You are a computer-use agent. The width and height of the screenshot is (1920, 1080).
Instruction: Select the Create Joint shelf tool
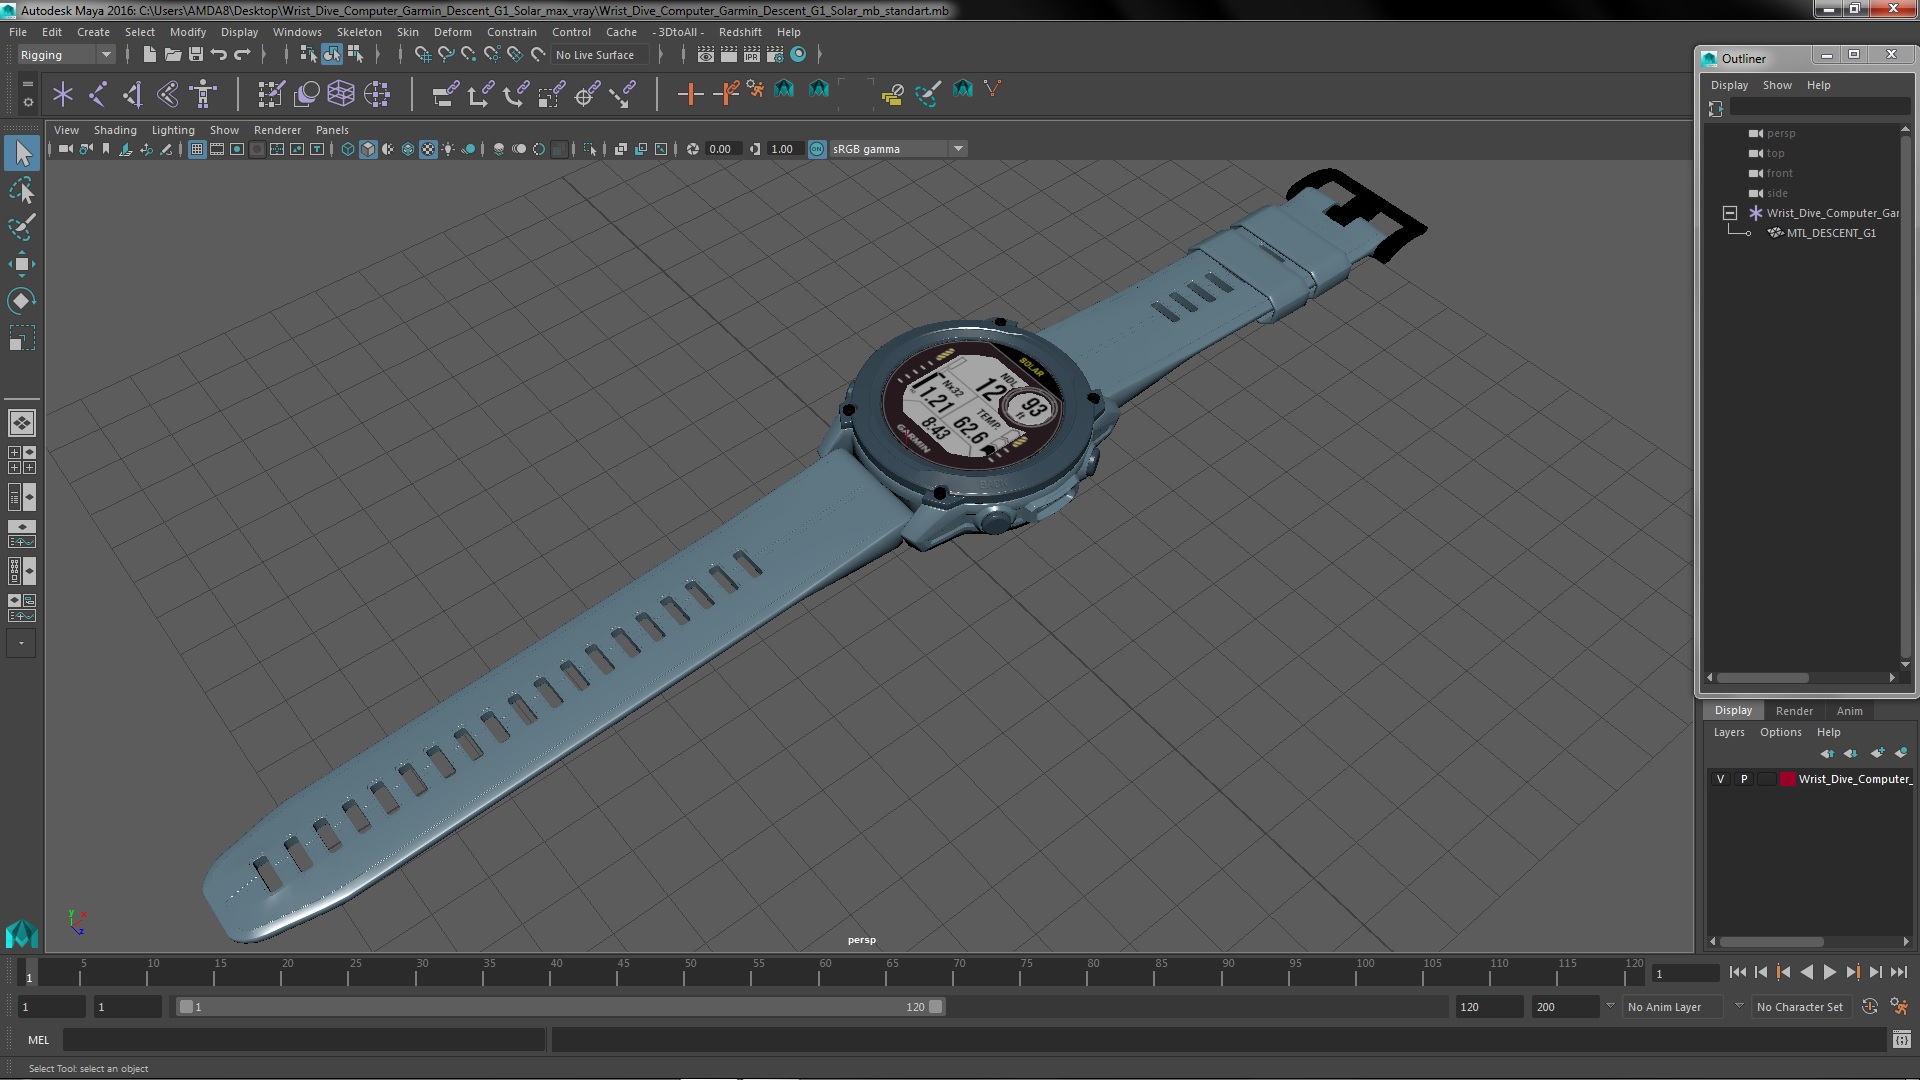pos(98,94)
